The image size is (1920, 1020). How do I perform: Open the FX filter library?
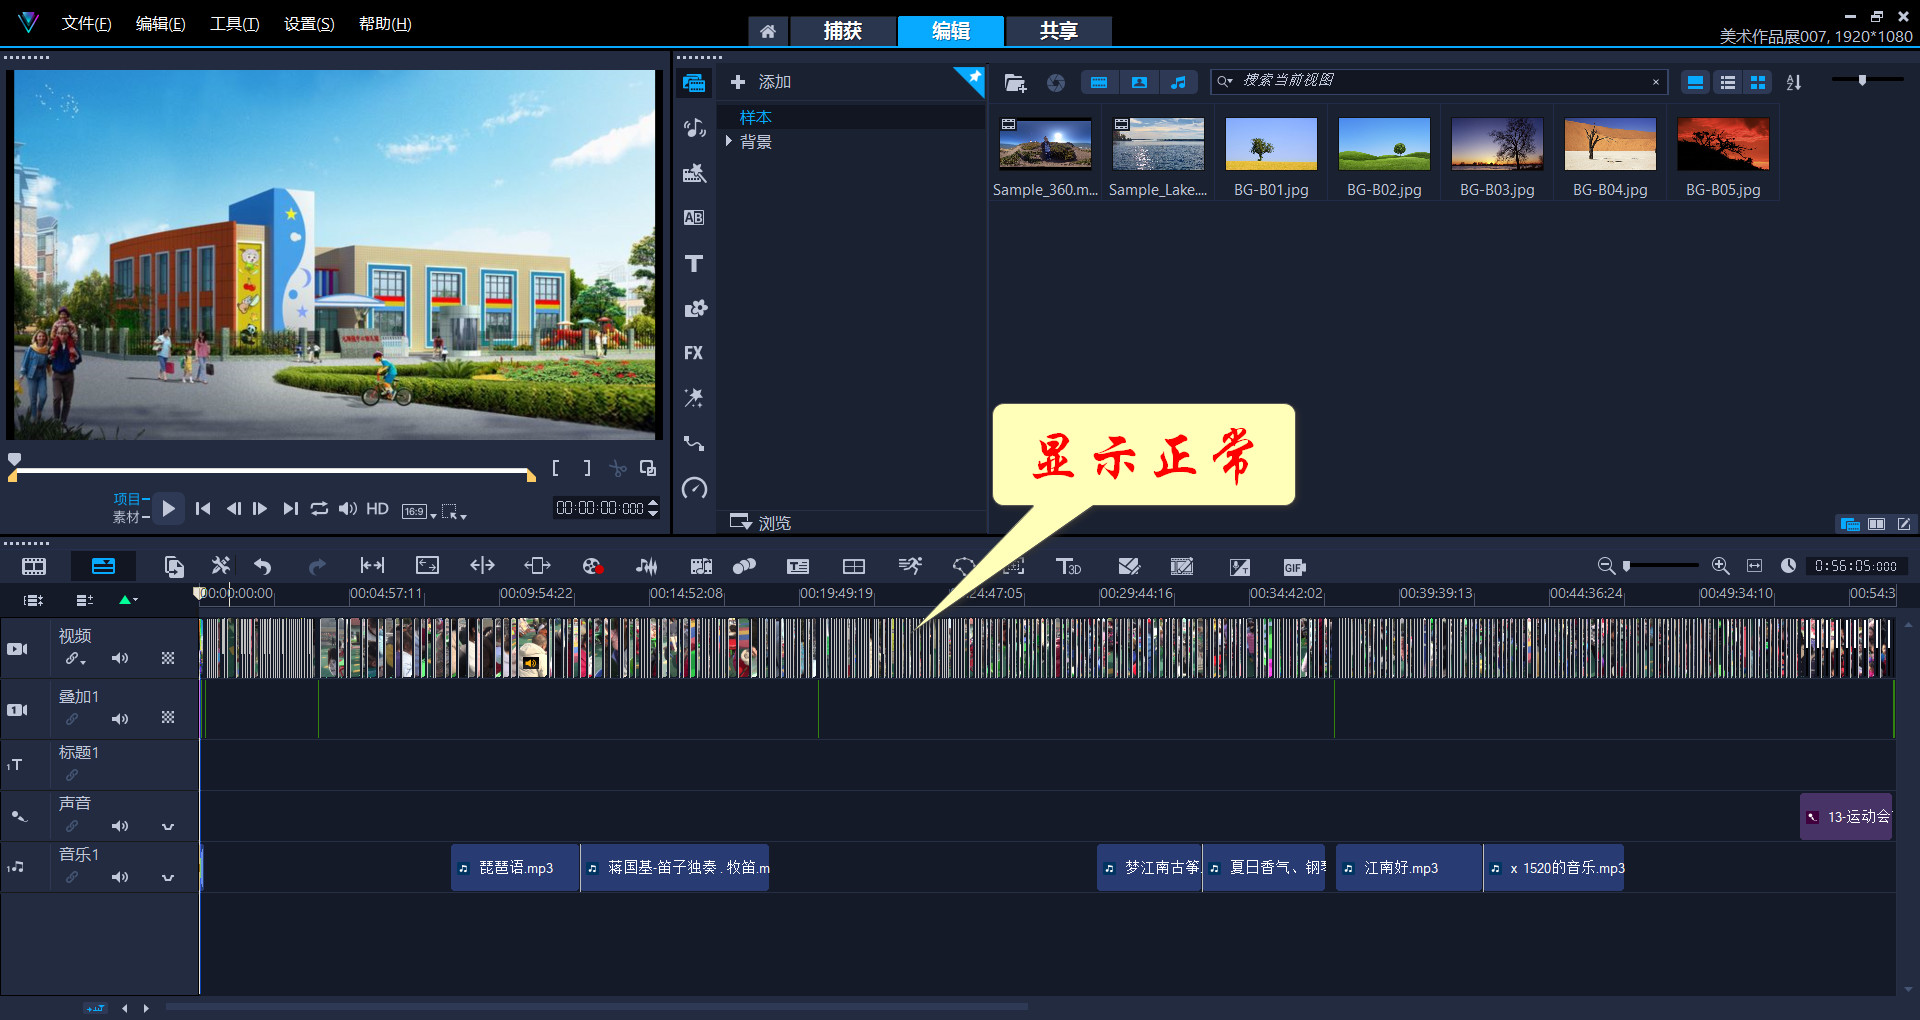click(694, 353)
